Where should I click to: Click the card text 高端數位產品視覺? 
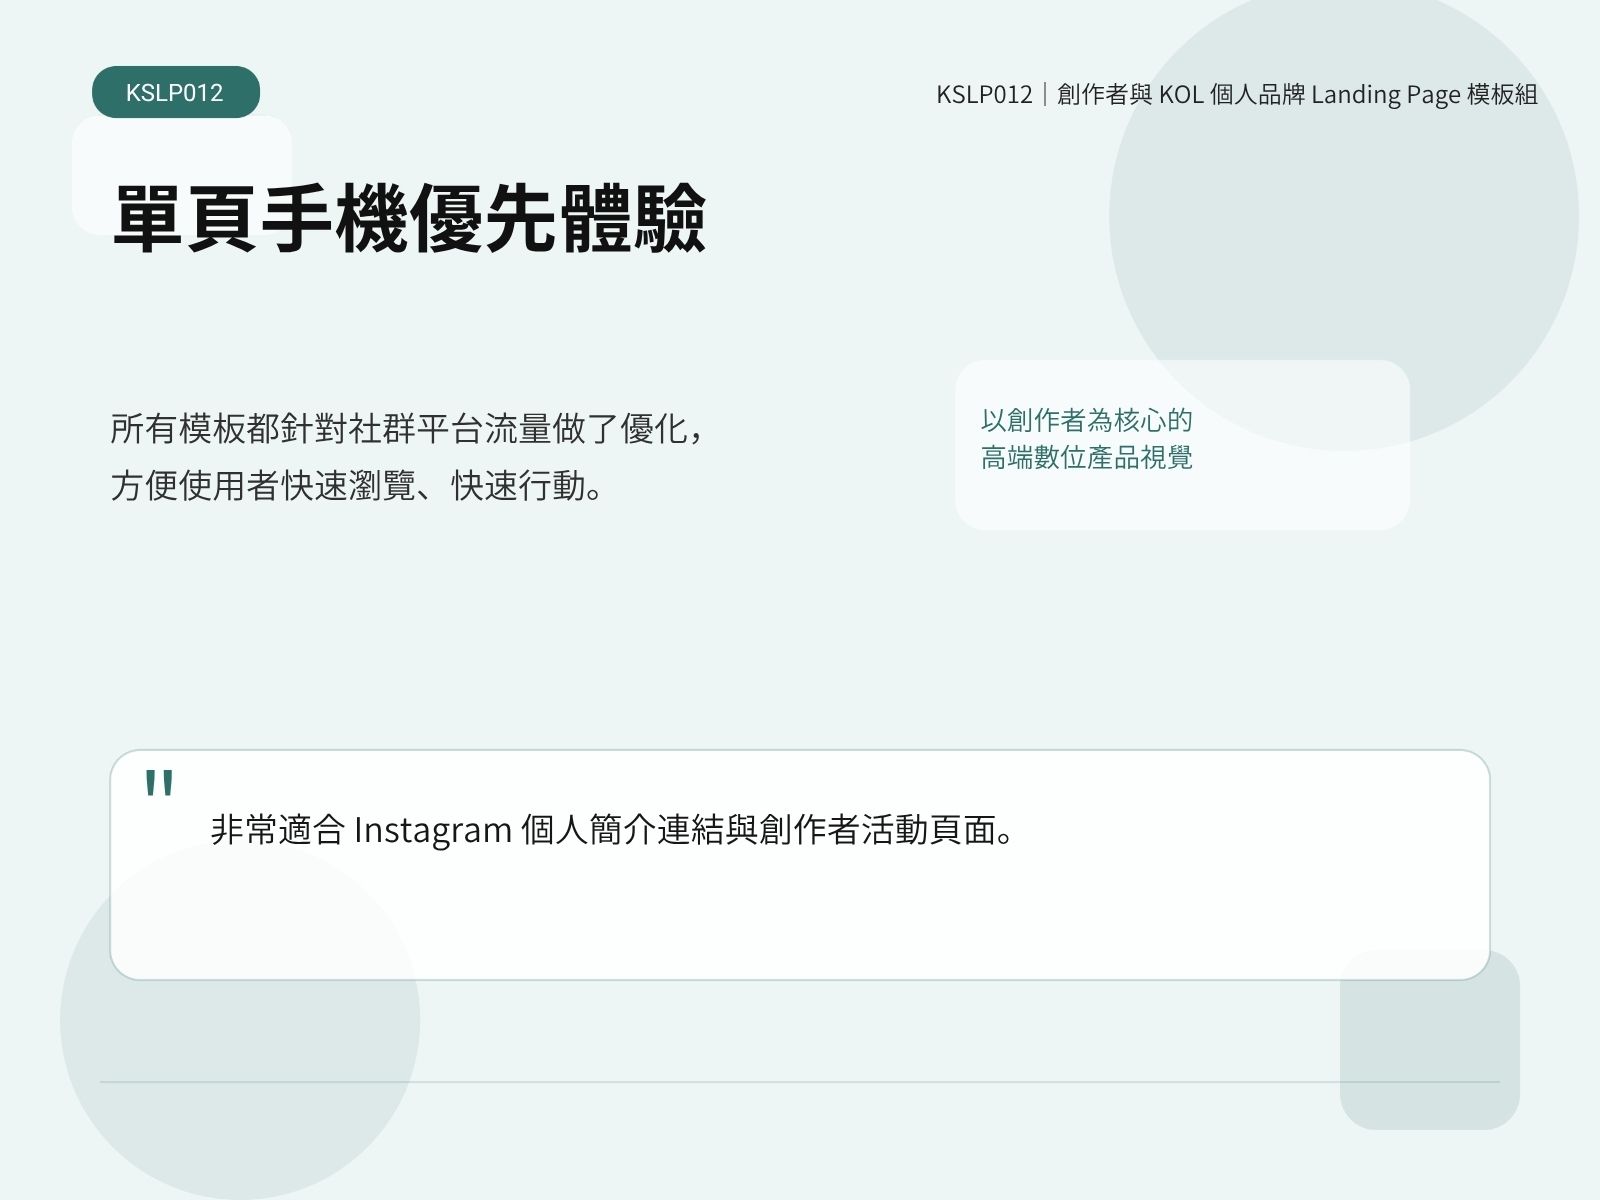click(x=1087, y=458)
